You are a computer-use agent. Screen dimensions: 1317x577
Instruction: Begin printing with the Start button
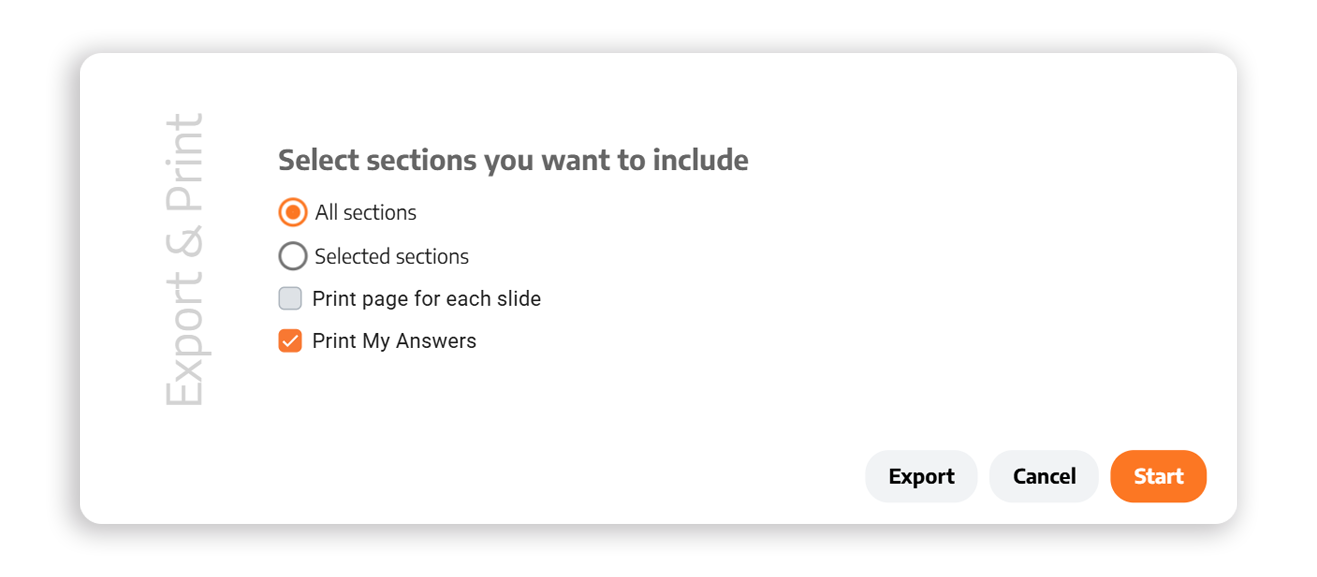[x=1158, y=476]
